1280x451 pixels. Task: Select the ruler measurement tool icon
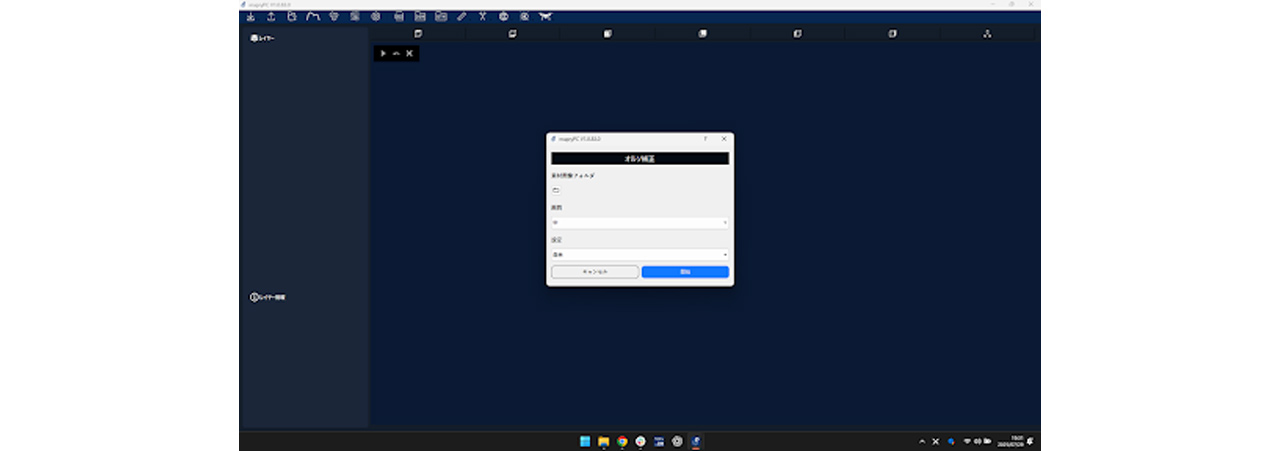click(x=461, y=17)
